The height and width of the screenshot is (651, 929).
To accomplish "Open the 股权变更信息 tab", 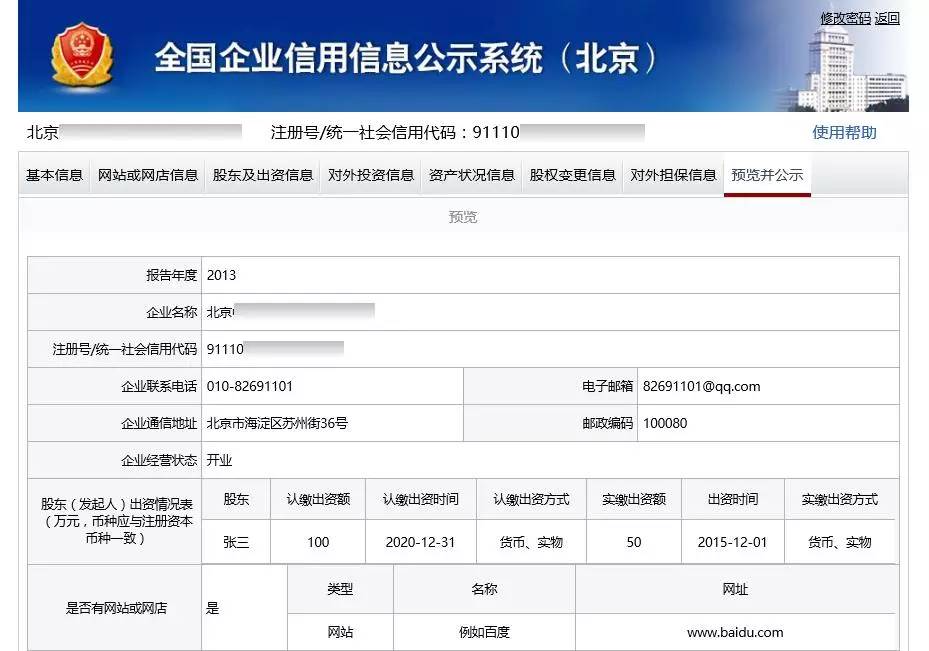I will 573,175.
